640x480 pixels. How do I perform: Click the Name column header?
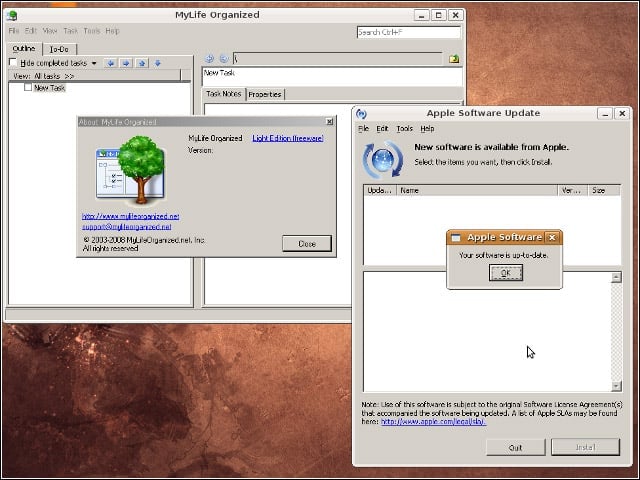point(477,191)
